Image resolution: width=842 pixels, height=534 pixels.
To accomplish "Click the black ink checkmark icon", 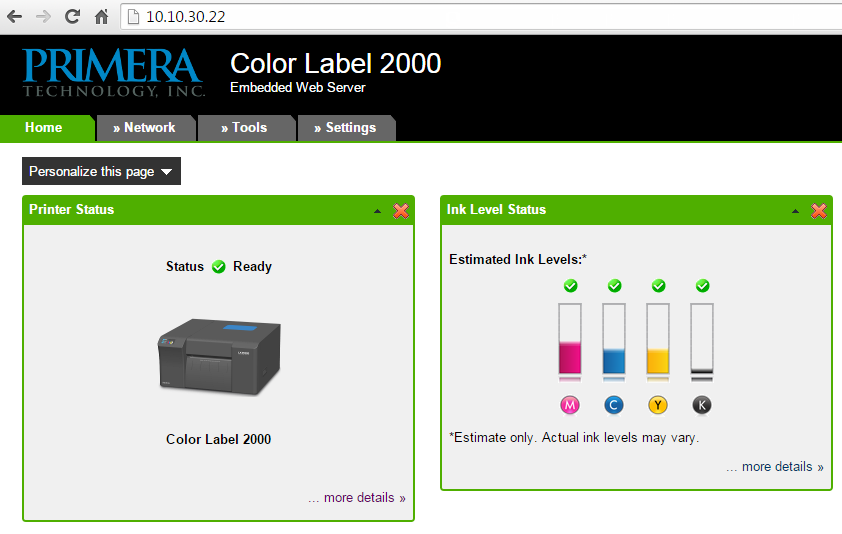I will [x=702, y=286].
